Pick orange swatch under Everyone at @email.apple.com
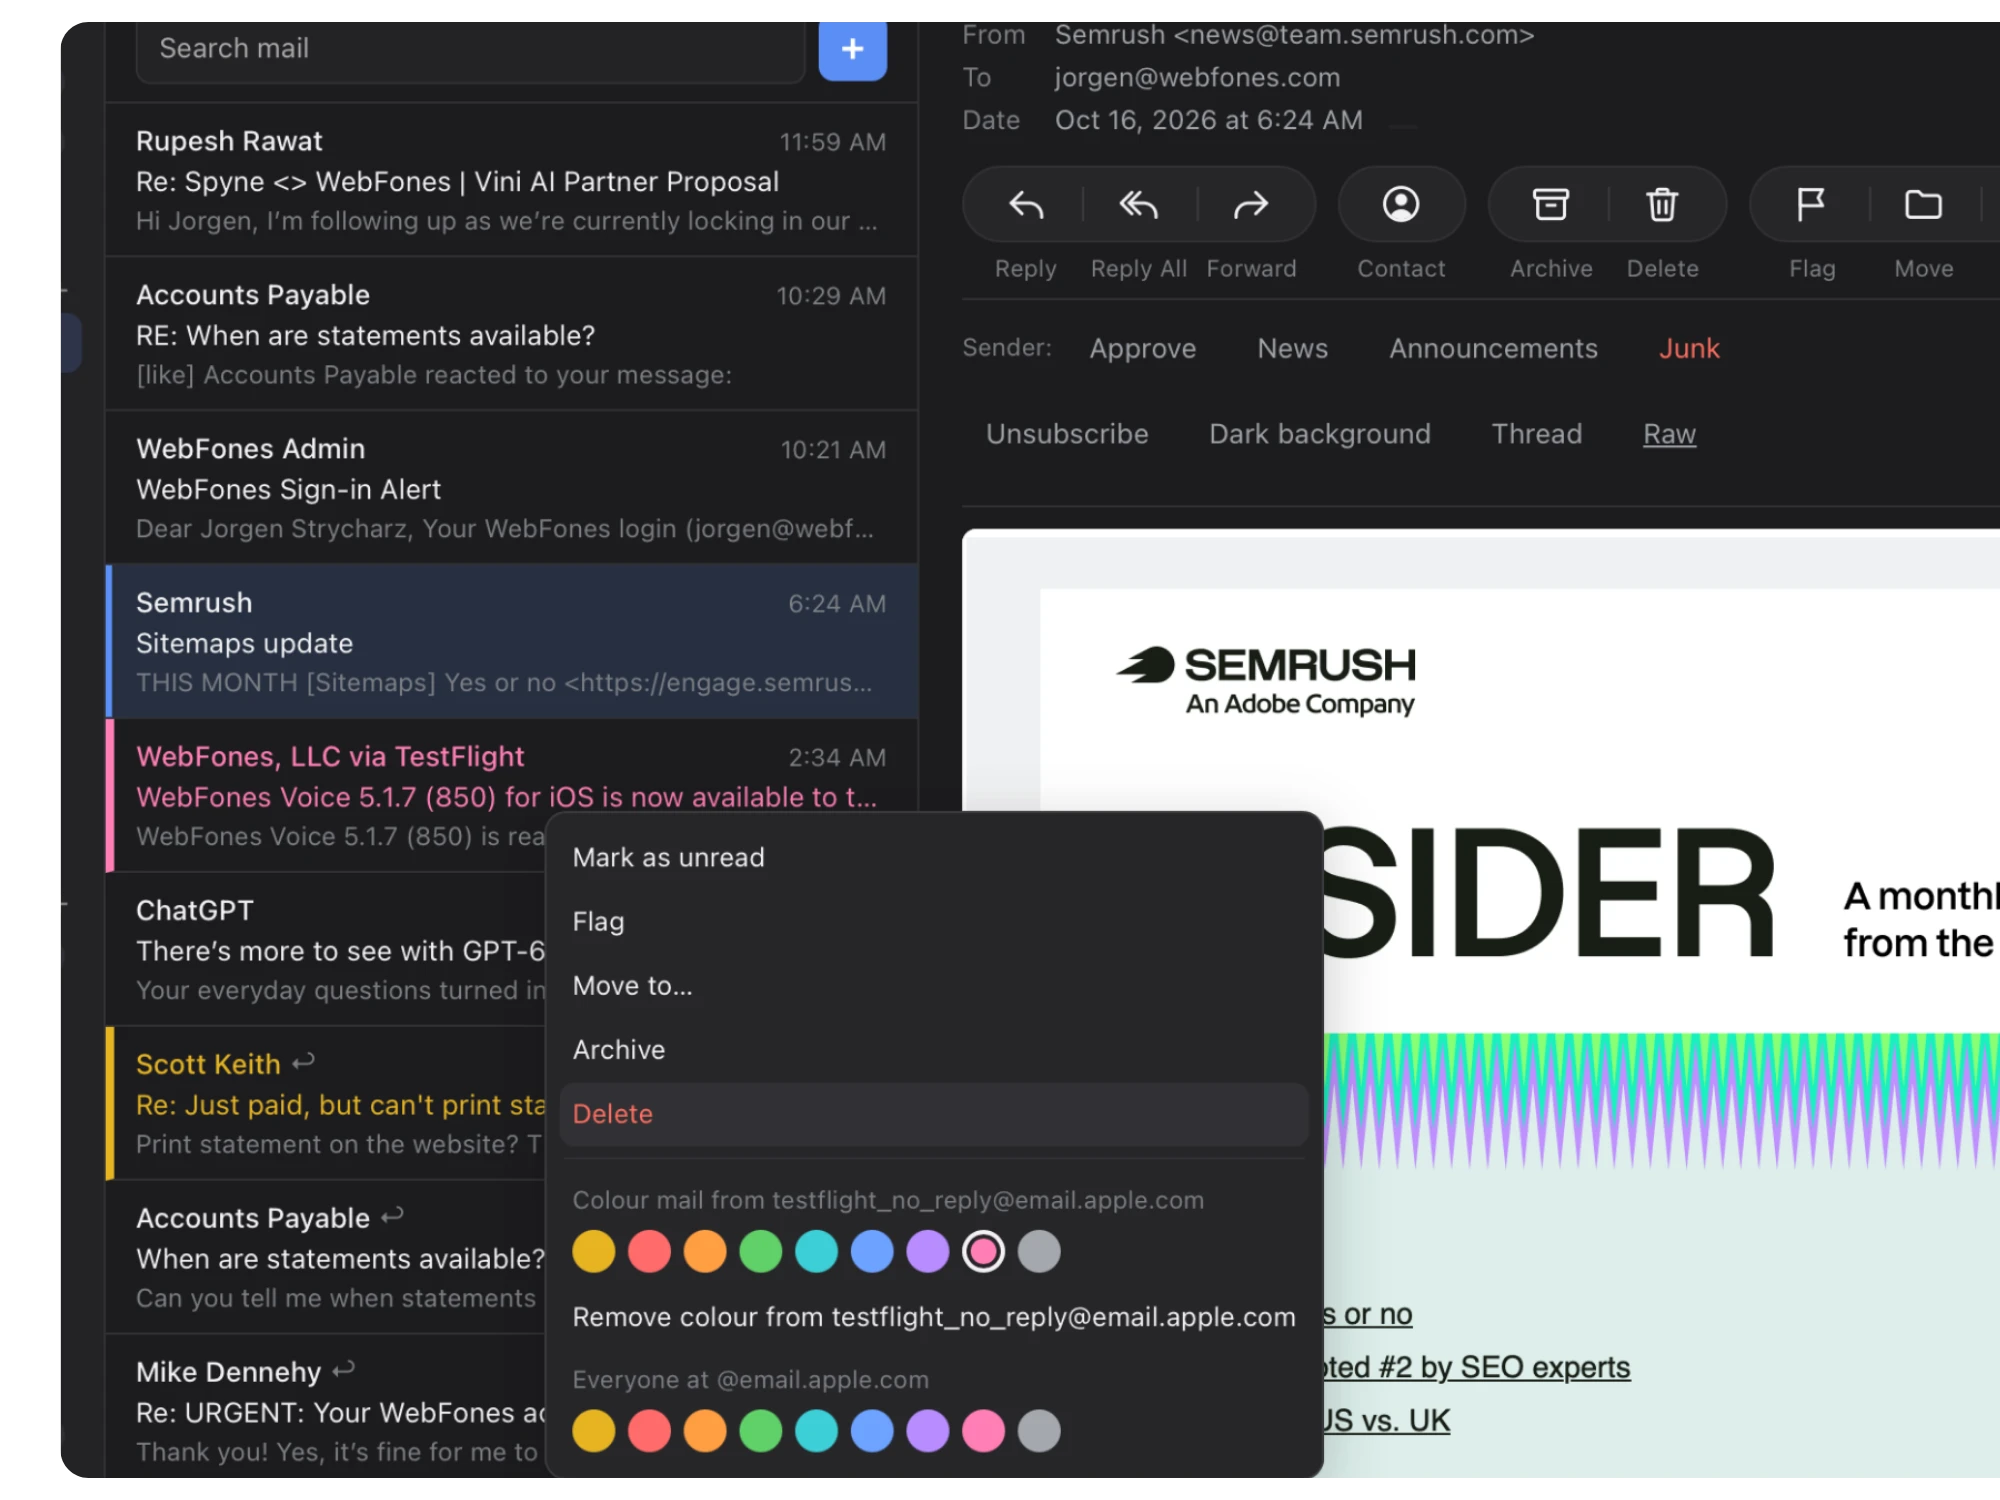The height and width of the screenshot is (1500, 2000). point(705,1430)
